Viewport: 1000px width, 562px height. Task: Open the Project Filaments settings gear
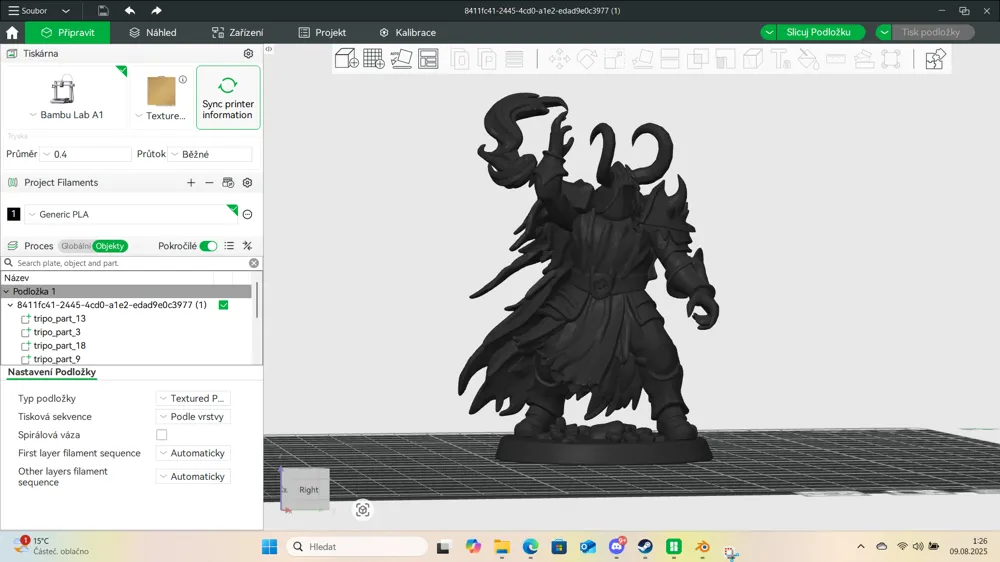coord(247,182)
